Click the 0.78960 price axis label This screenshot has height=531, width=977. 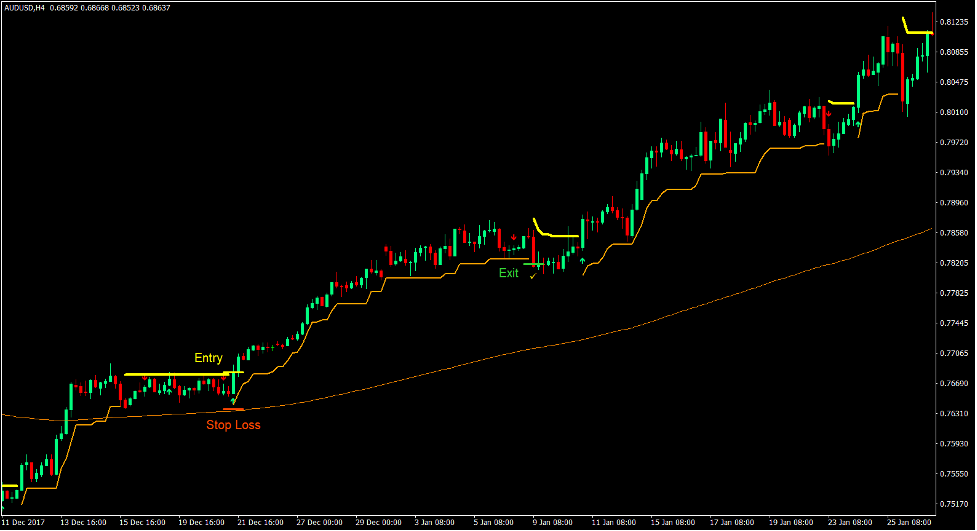[954, 203]
